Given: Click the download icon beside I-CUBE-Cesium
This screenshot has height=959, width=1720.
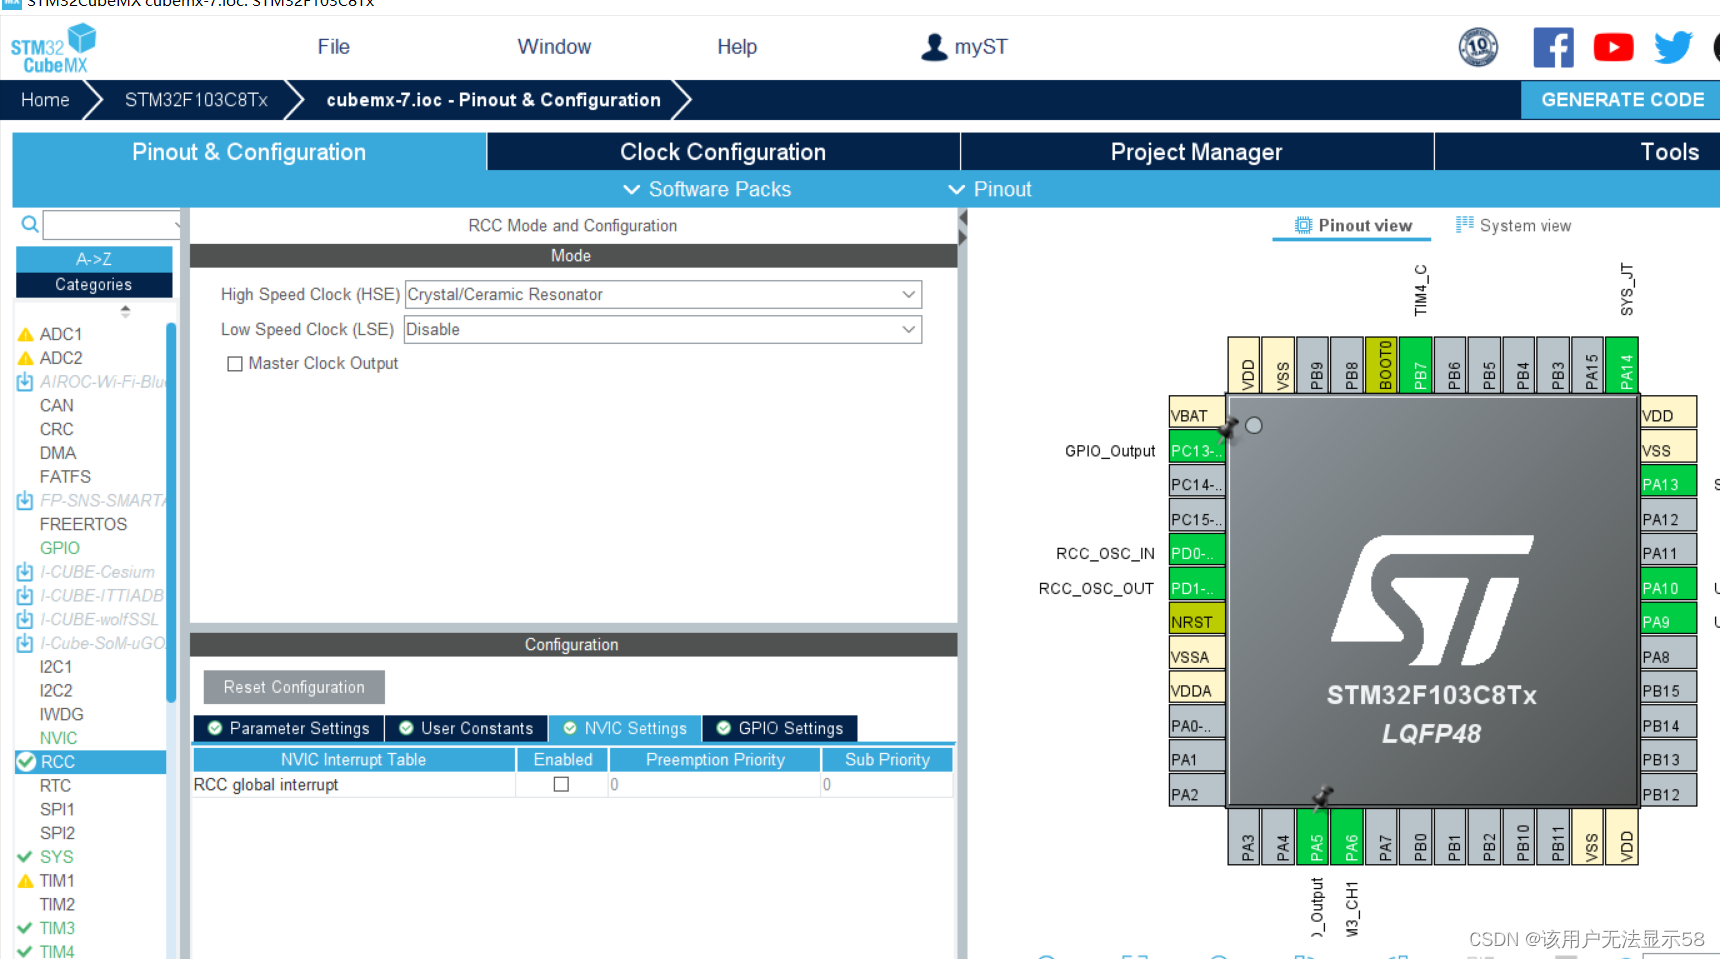Looking at the screenshot, I should point(25,572).
